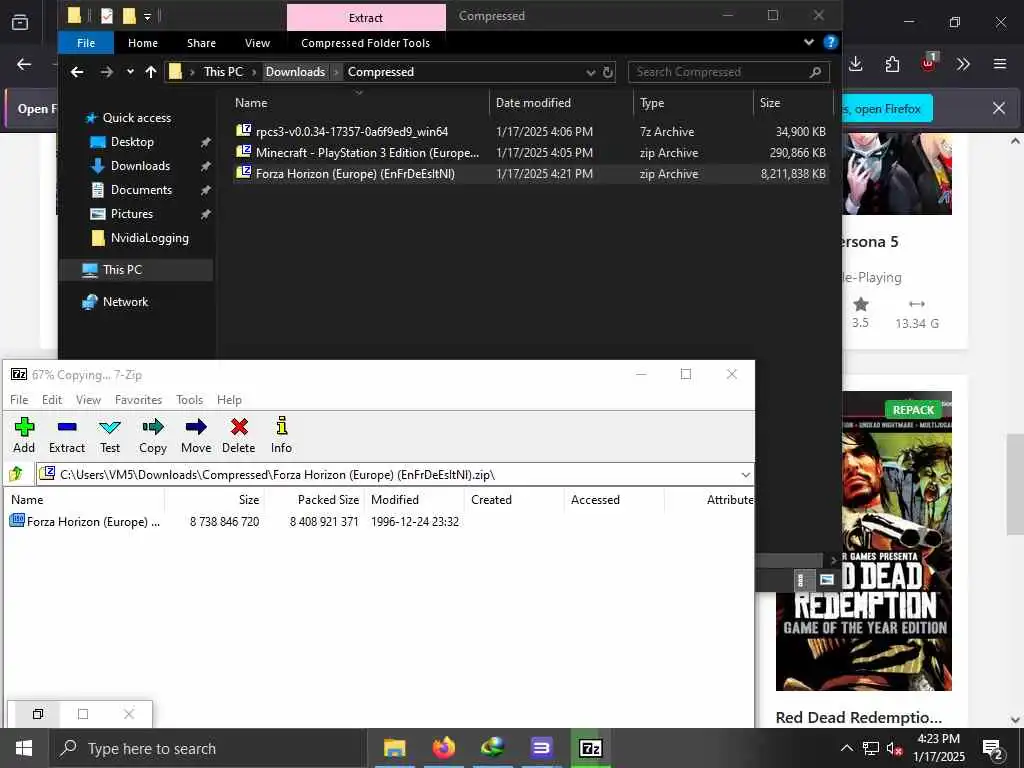Sort 7-Zip list by Packed Size column

click(x=328, y=500)
